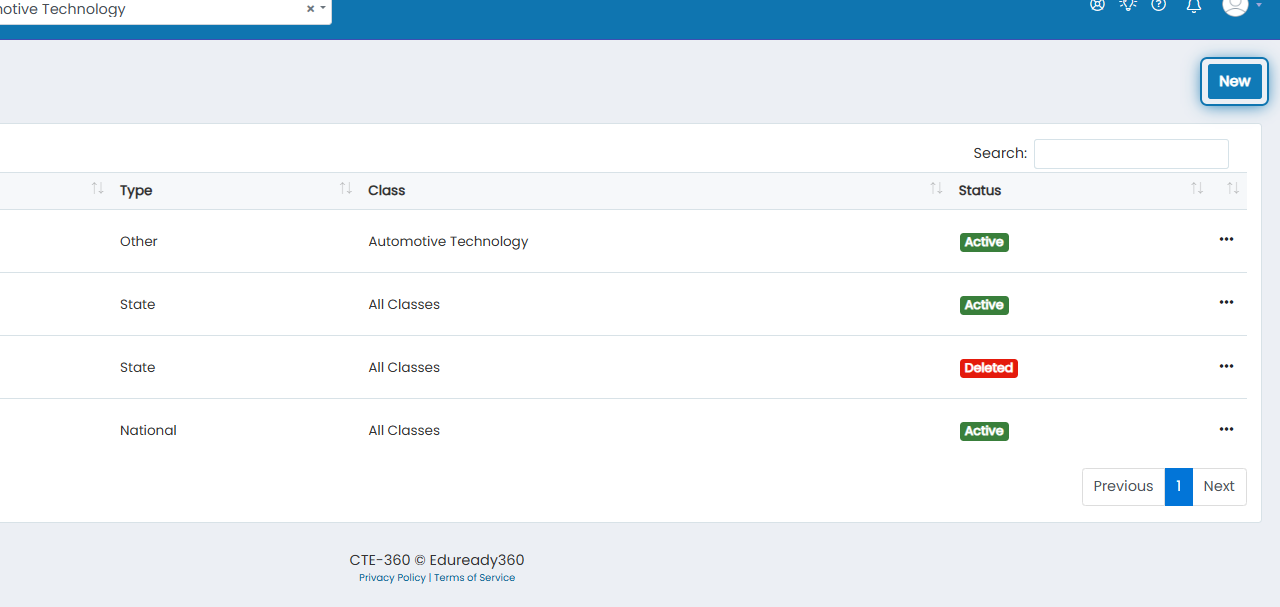Click 'State' in first State row
Screen dimensions: 1280x607
(137, 304)
